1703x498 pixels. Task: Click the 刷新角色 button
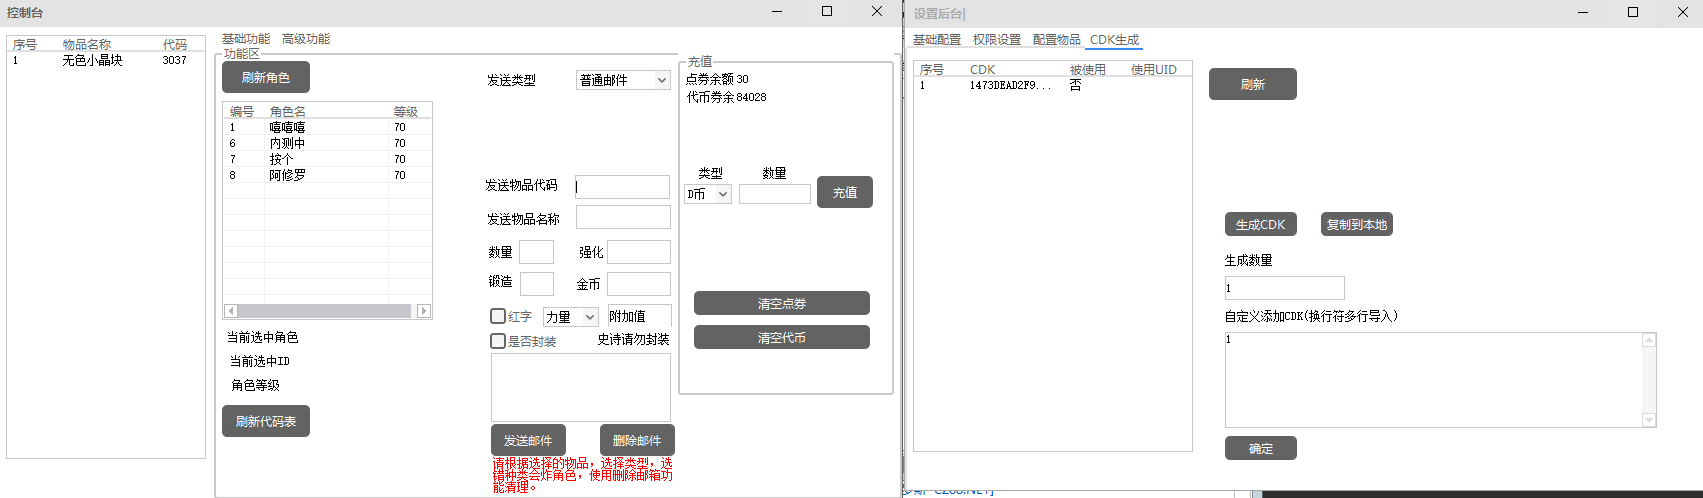pyautogui.click(x=266, y=77)
